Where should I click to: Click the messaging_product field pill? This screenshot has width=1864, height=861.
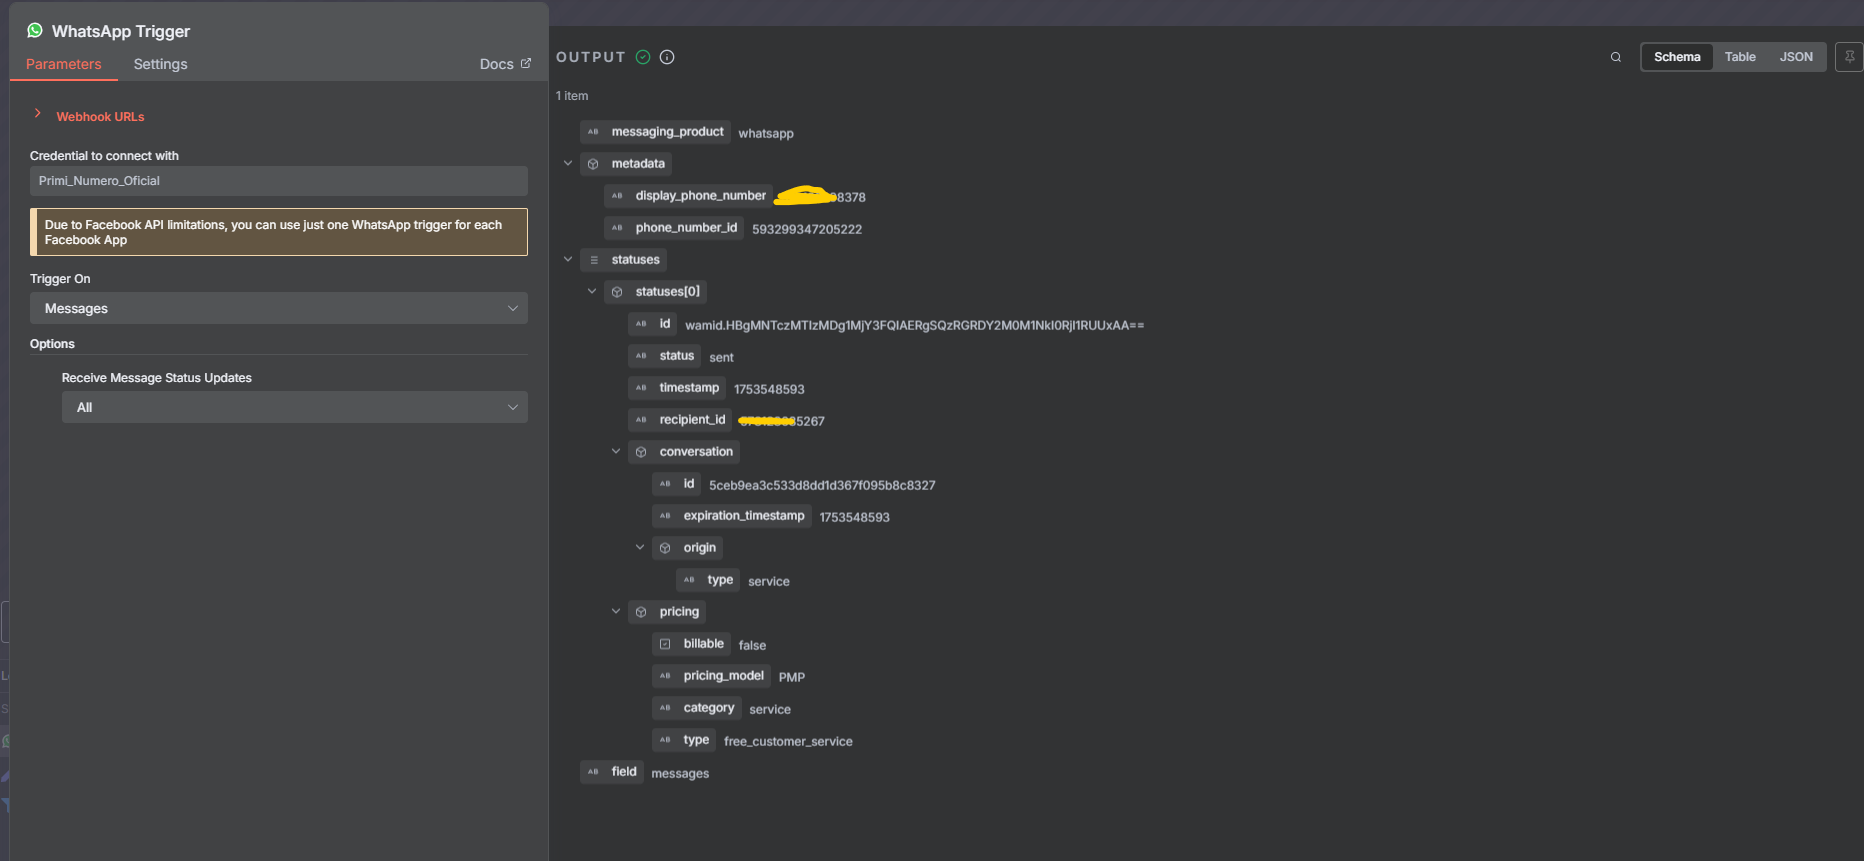point(655,132)
